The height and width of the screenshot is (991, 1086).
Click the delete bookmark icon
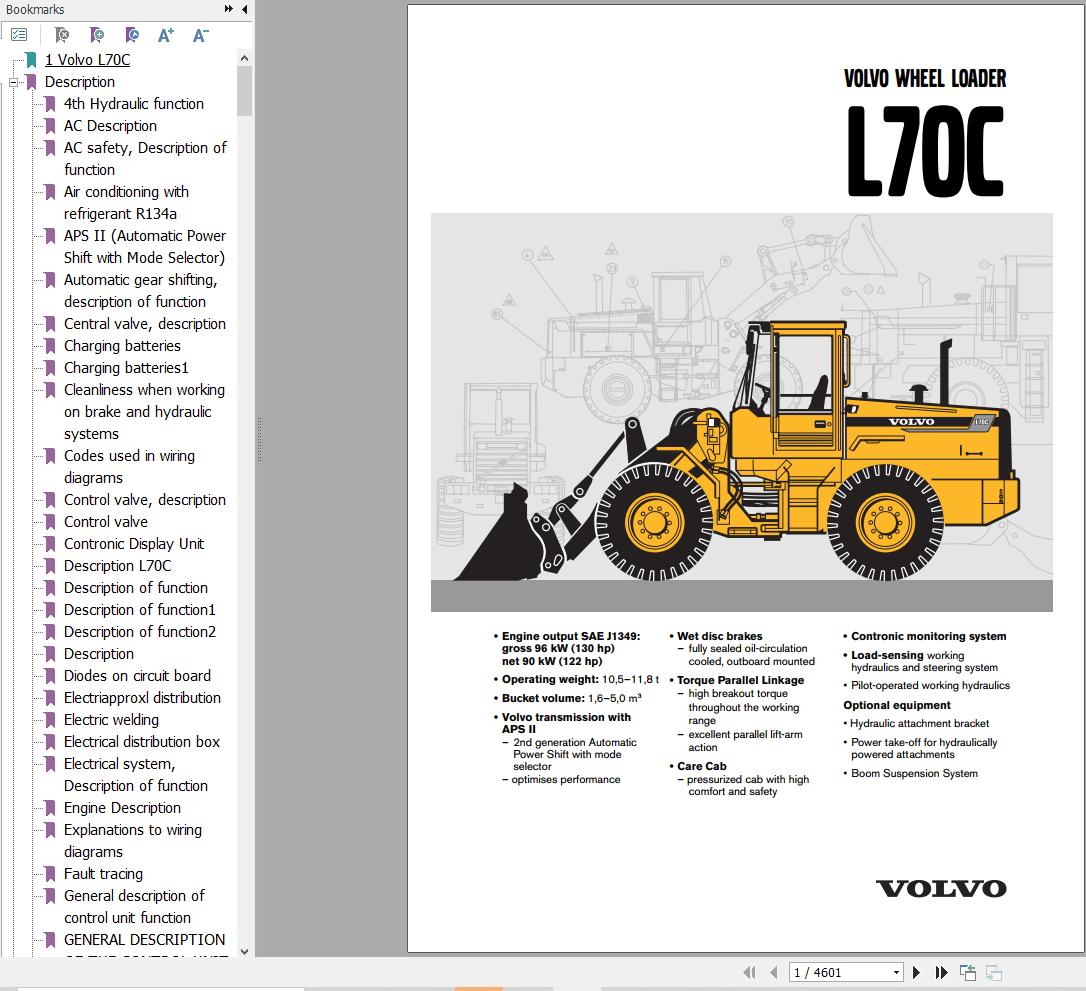tap(62, 35)
